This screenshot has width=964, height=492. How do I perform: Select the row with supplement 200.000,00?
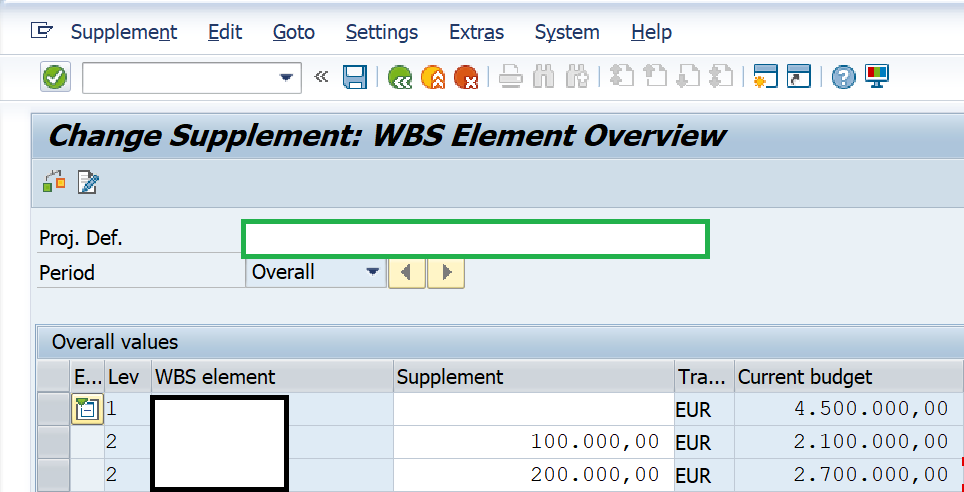tap(53, 475)
